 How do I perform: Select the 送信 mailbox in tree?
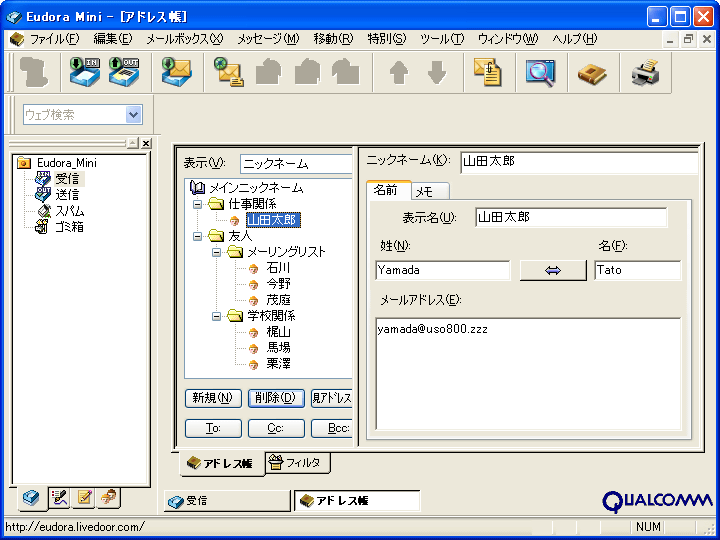[x=67, y=195]
